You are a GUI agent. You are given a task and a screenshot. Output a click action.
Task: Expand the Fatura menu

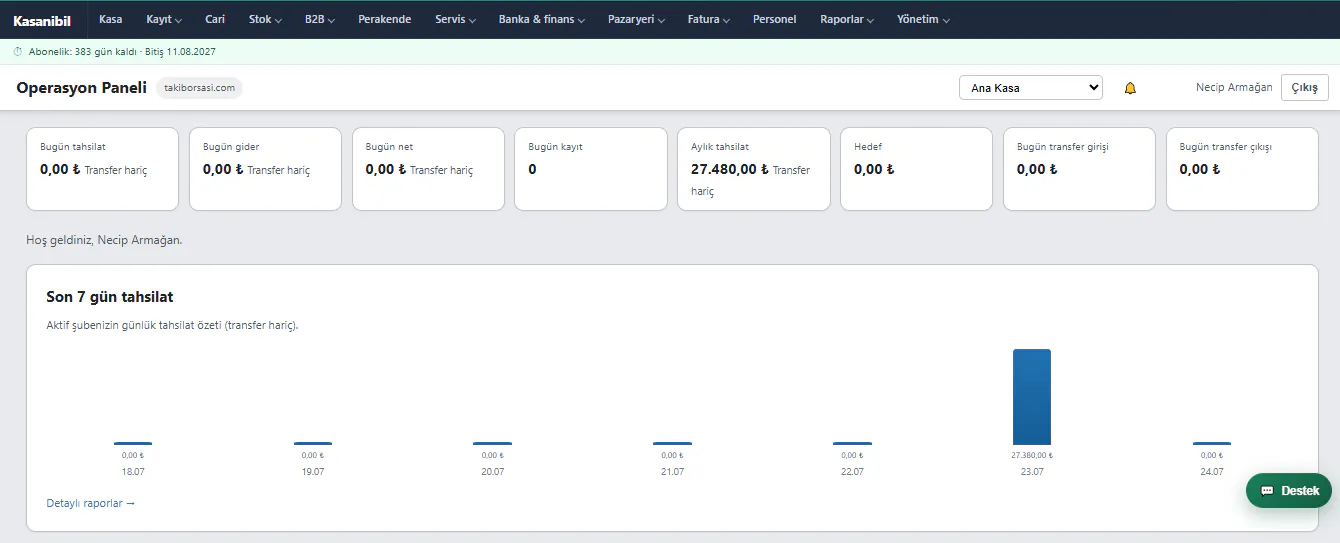(x=709, y=20)
